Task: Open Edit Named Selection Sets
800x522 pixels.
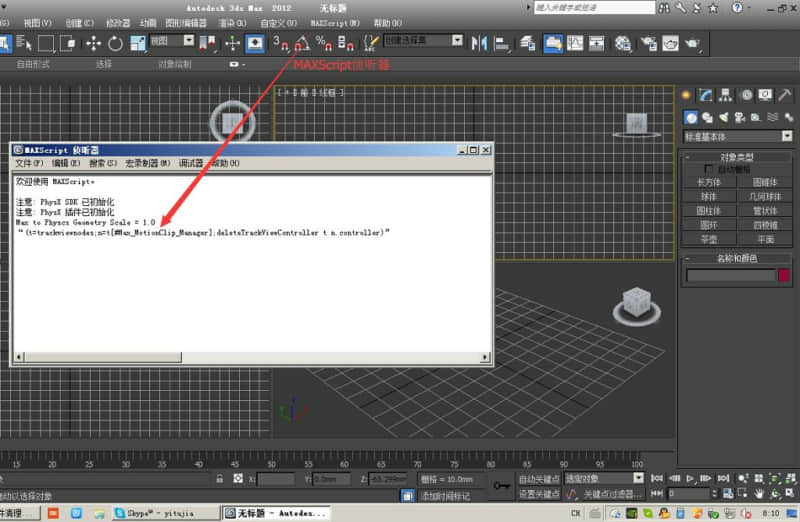Action: point(371,43)
